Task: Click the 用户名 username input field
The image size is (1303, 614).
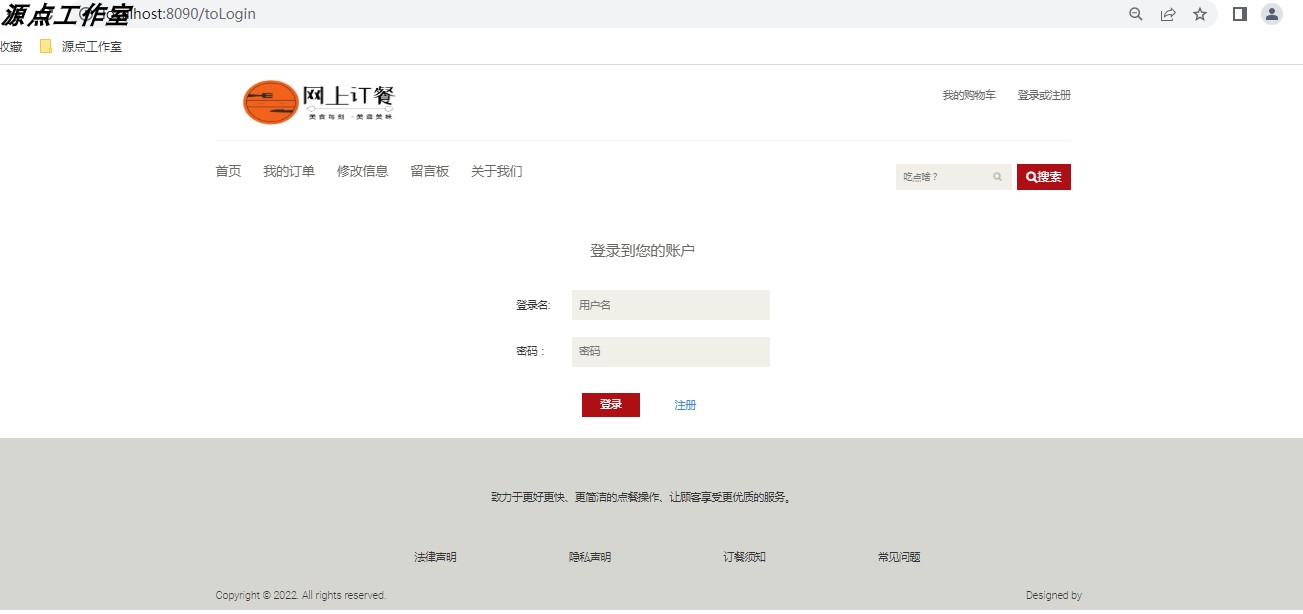Action: (x=670, y=304)
